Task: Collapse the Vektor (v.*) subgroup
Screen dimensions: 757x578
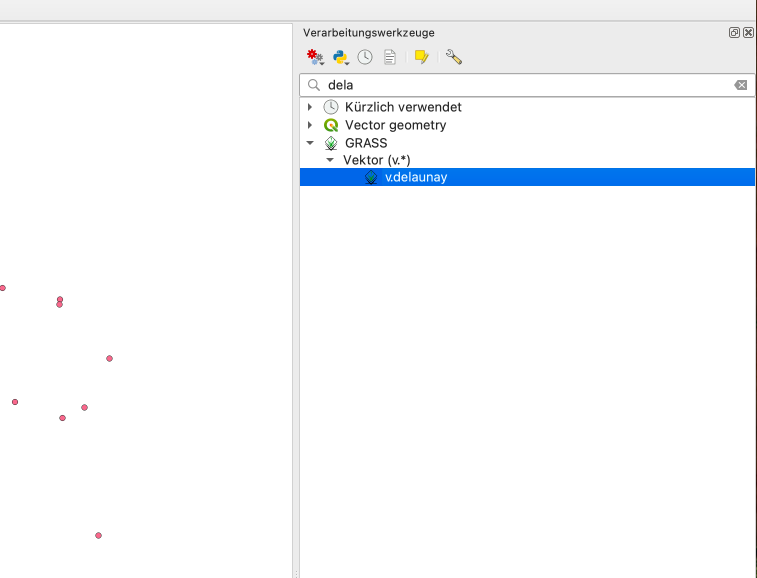Action: [330, 160]
